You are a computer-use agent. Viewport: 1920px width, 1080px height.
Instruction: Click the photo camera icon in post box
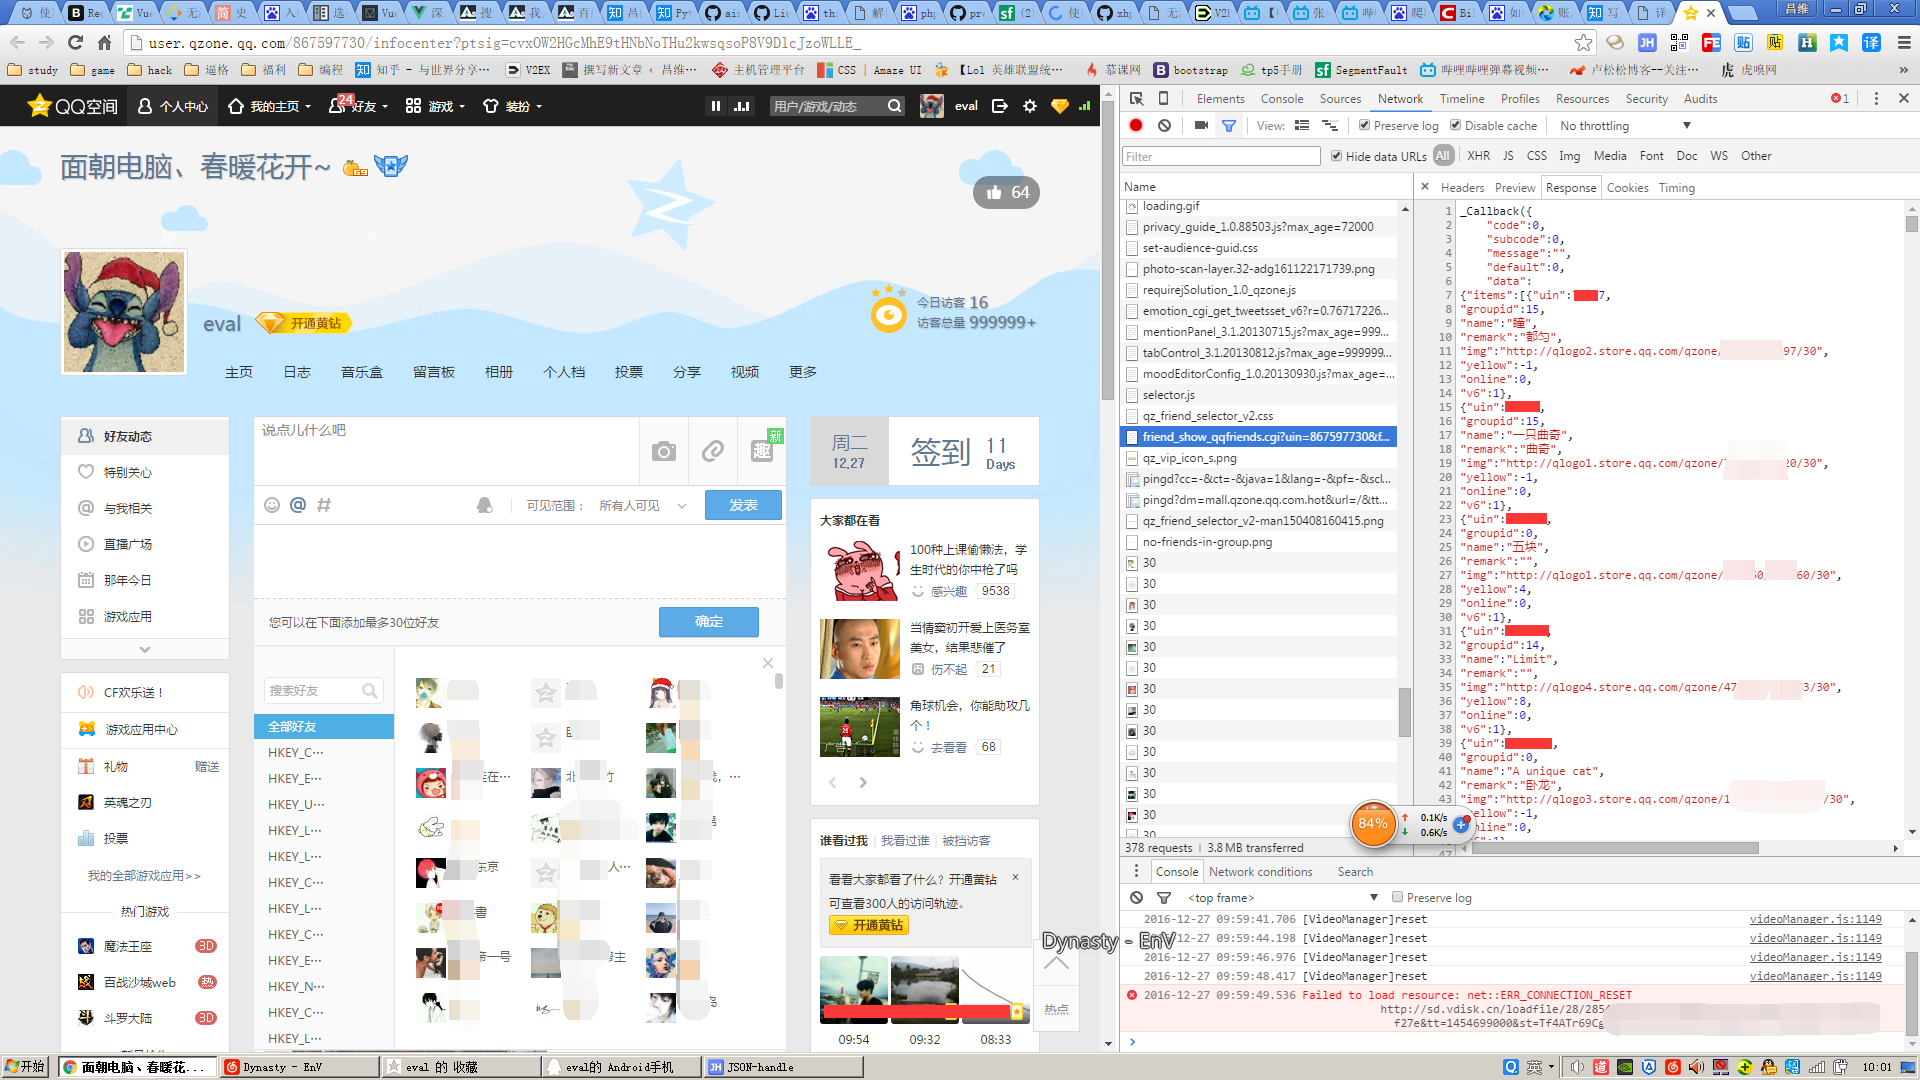[x=663, y=452]
